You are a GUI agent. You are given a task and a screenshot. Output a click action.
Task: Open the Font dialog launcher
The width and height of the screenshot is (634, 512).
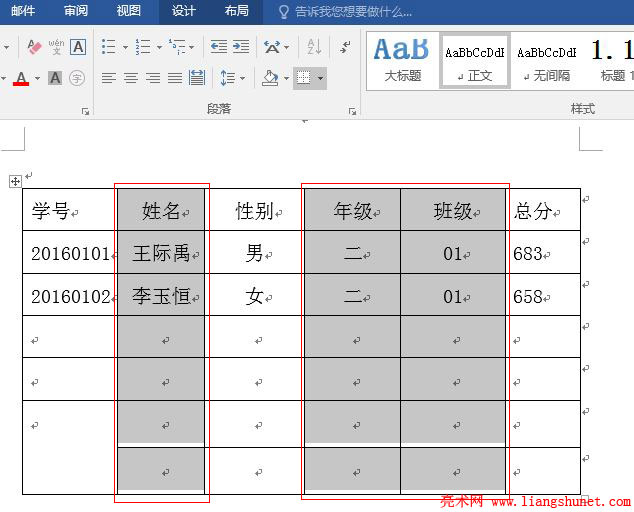click(85, 111)
